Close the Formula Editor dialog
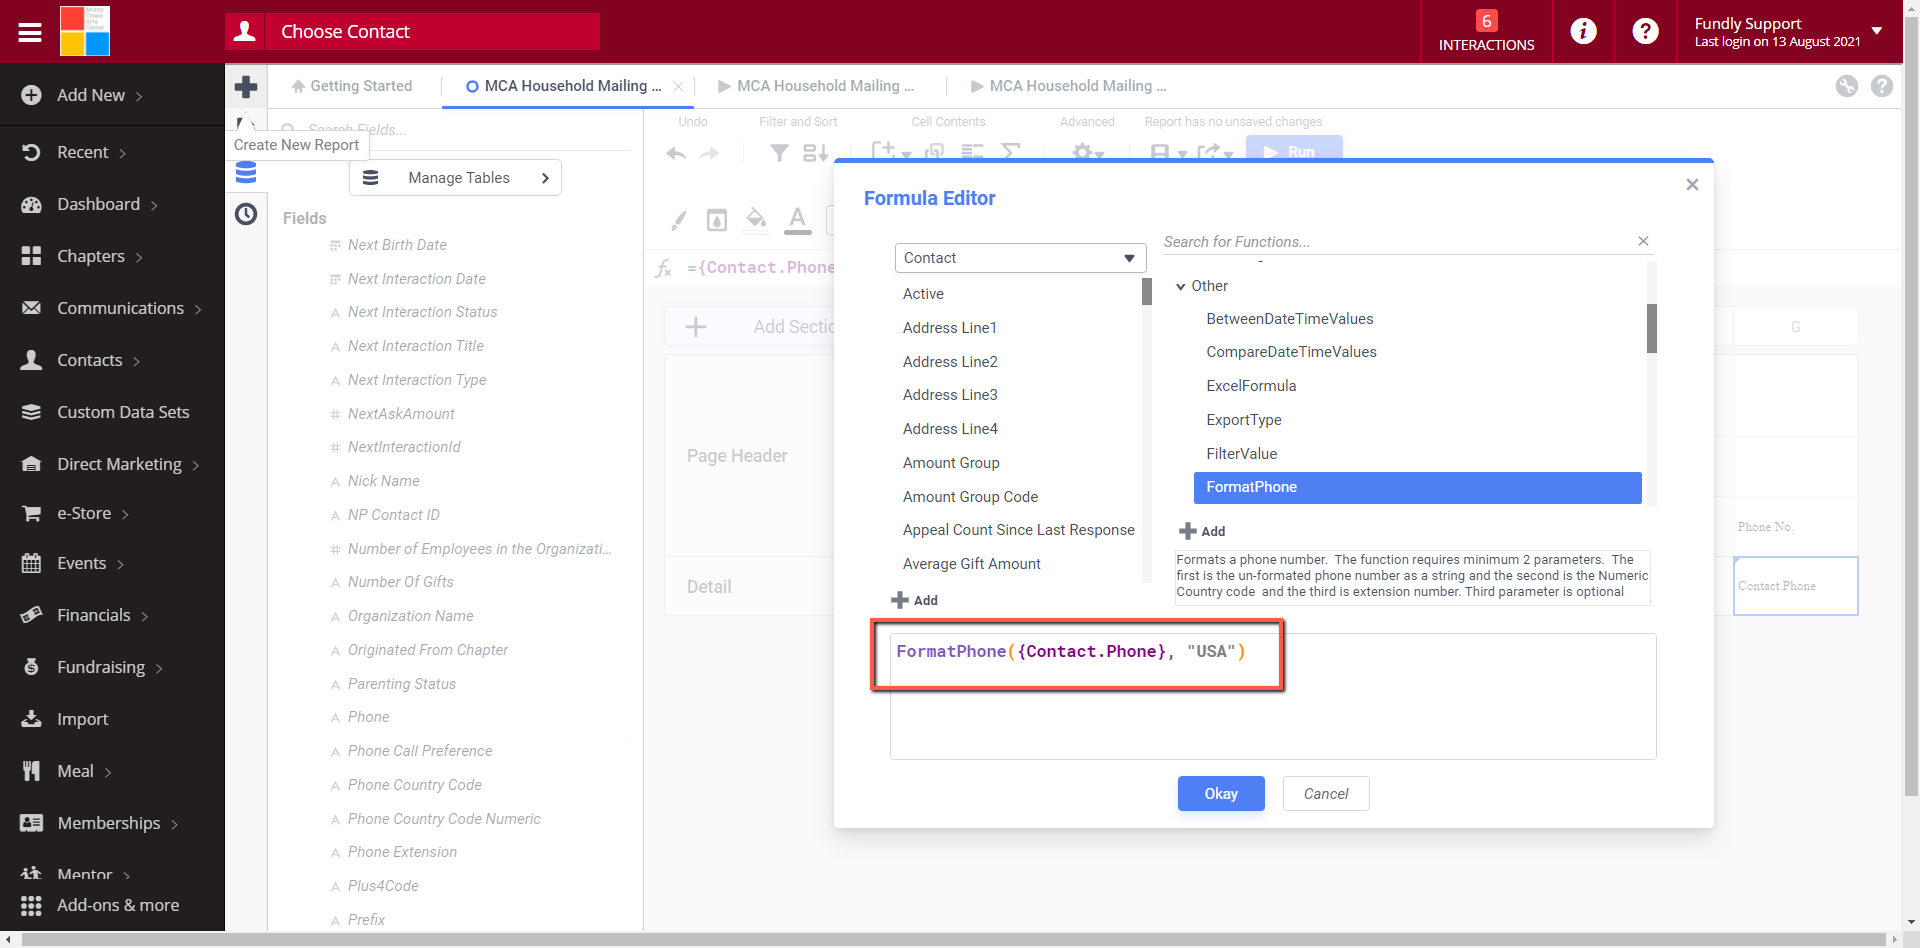 [1692, 185]
